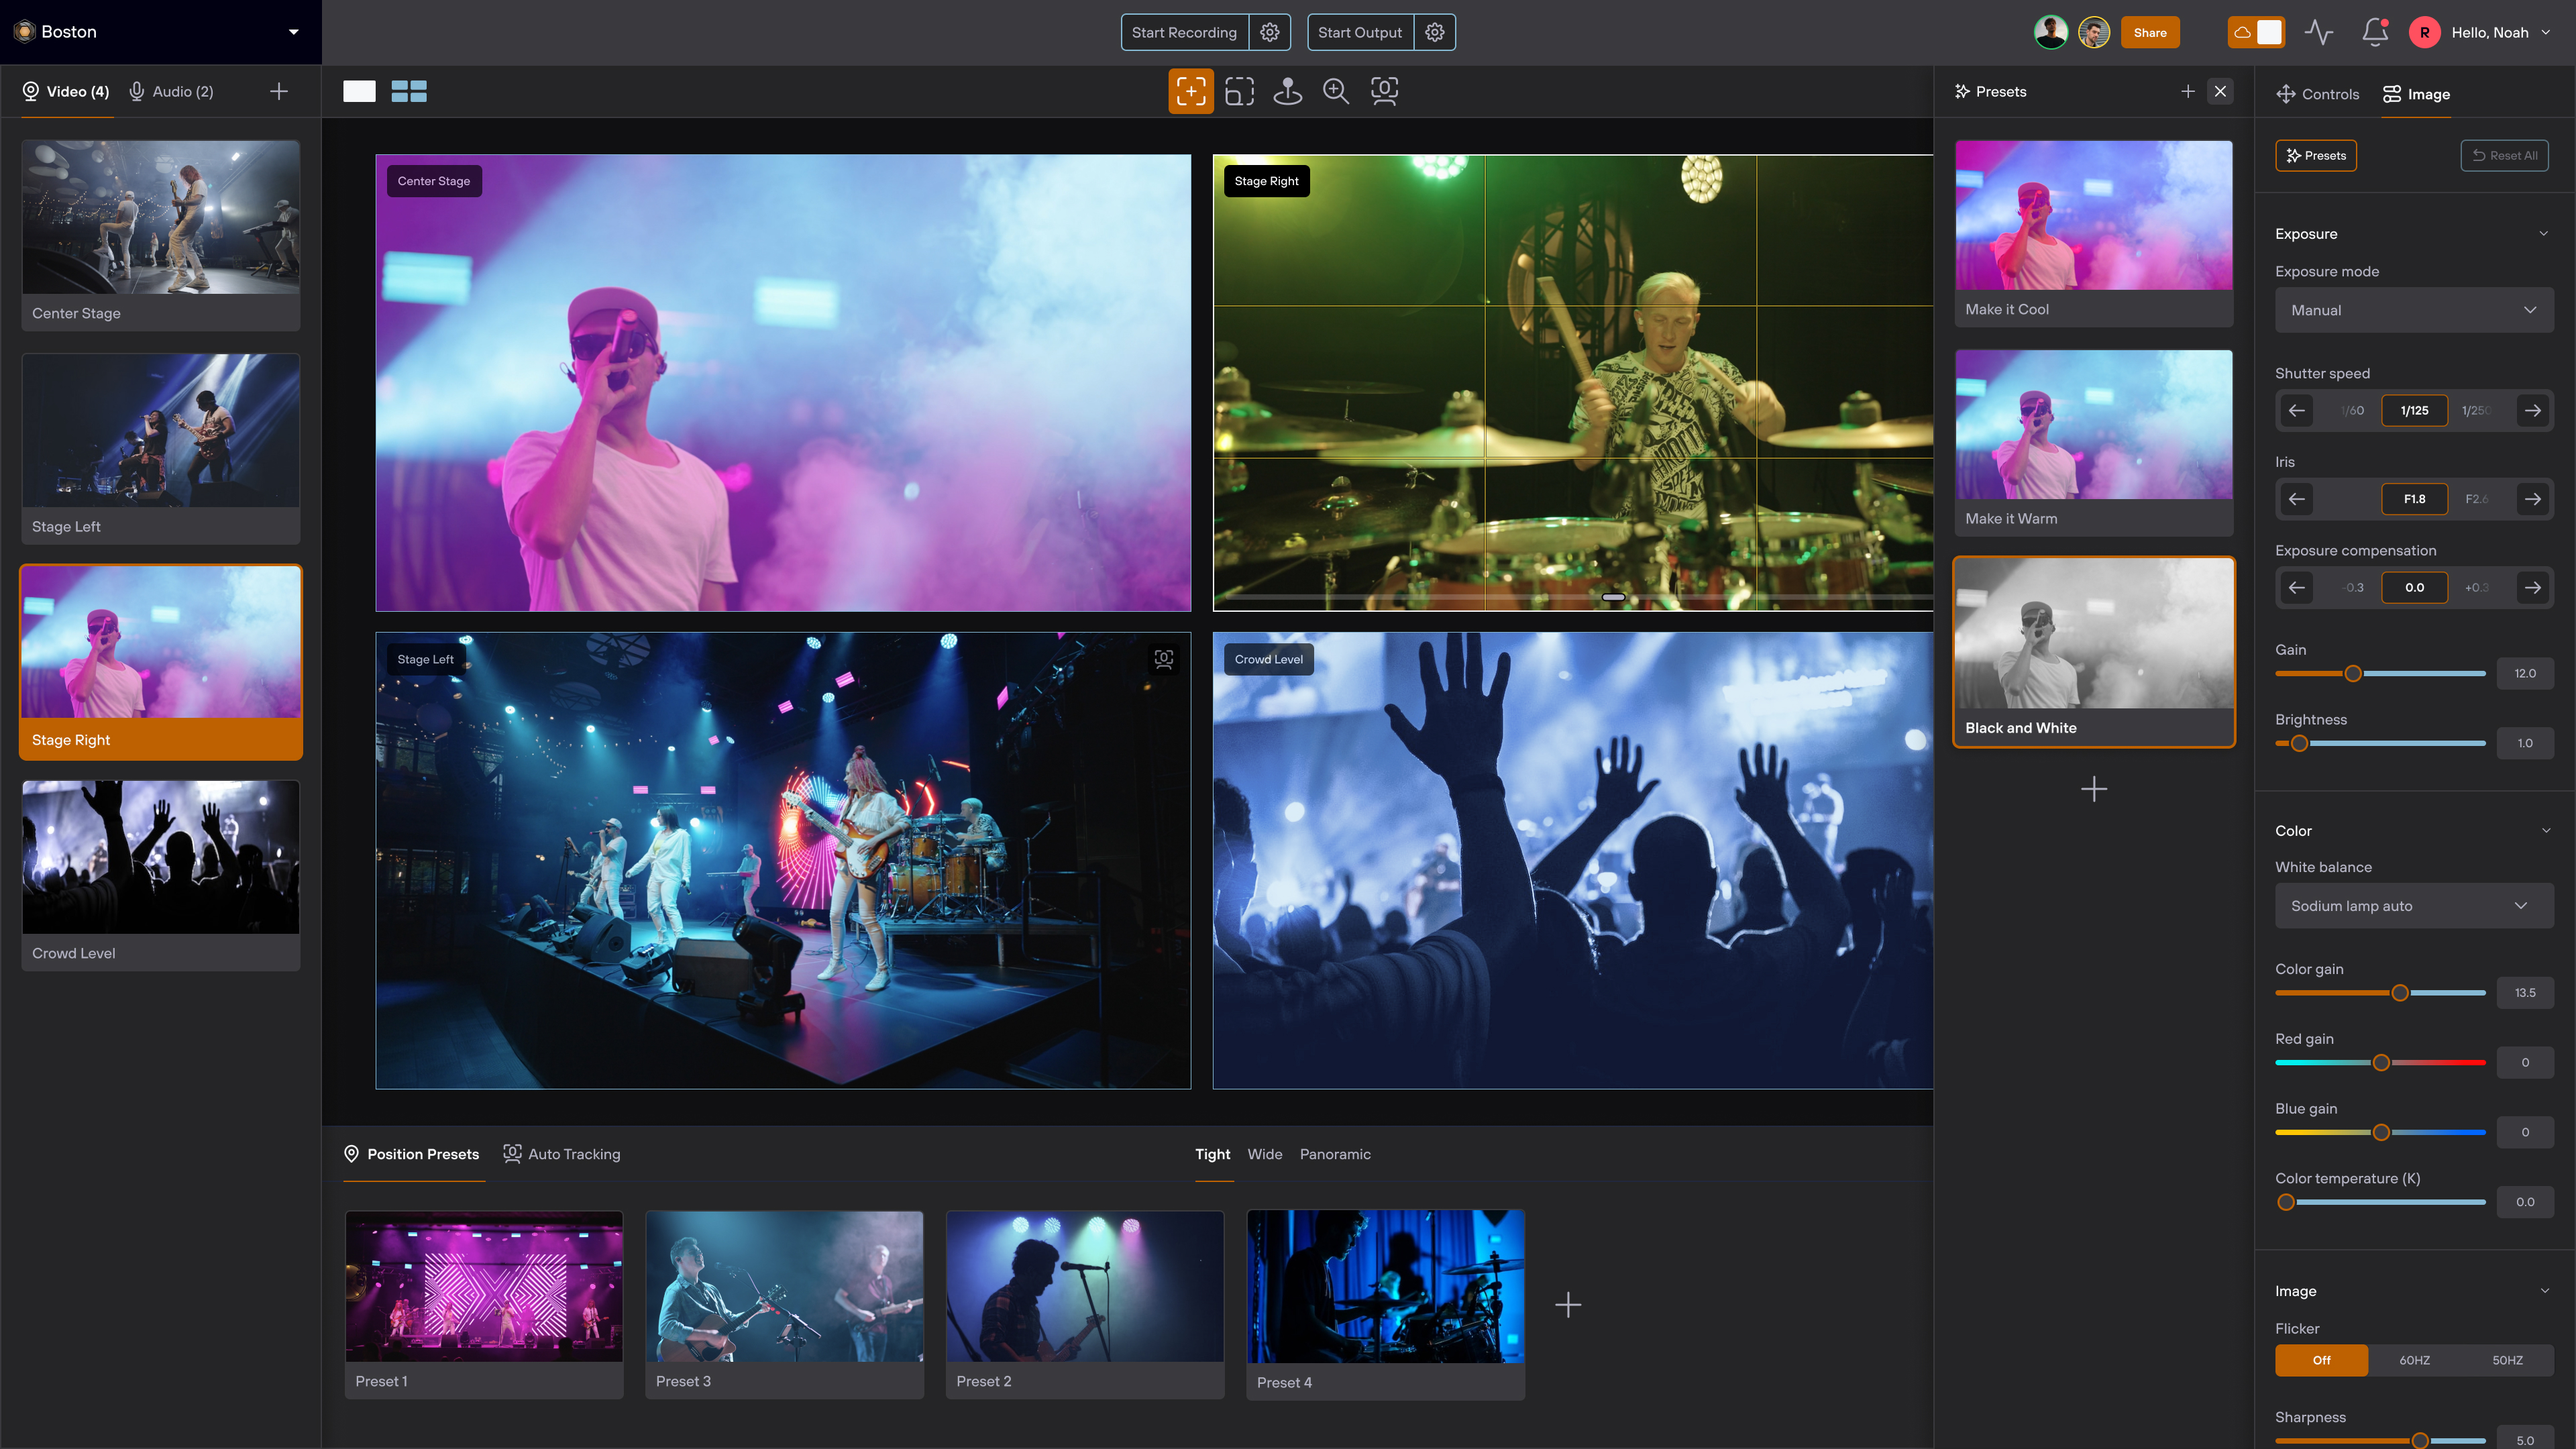The width and height of the screenshot is (2576, 1449).
Task: Click the auto-tracking icon on Stage Left feed
Action: (x=1163, y=659)
